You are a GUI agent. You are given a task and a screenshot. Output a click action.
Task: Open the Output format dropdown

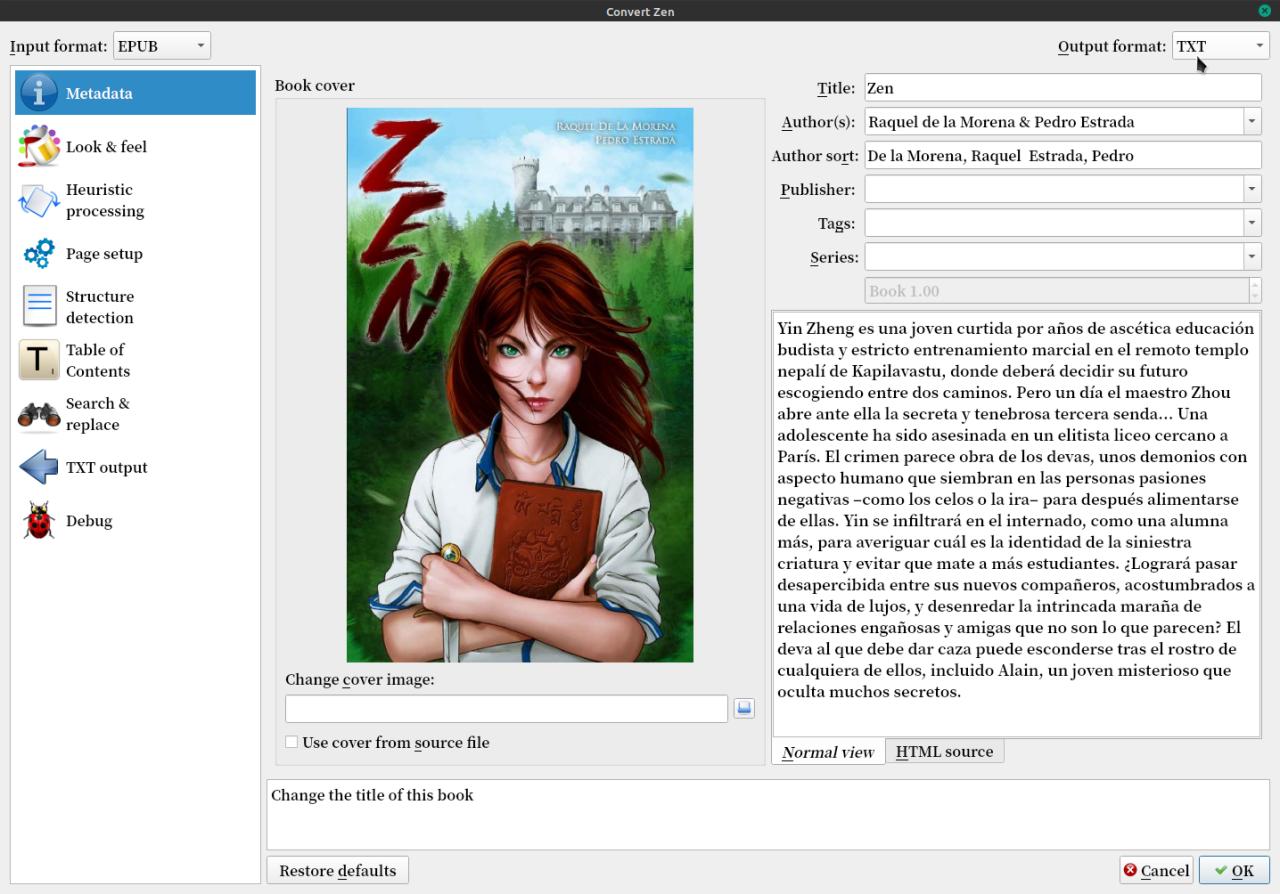(x=1221, y=46)
